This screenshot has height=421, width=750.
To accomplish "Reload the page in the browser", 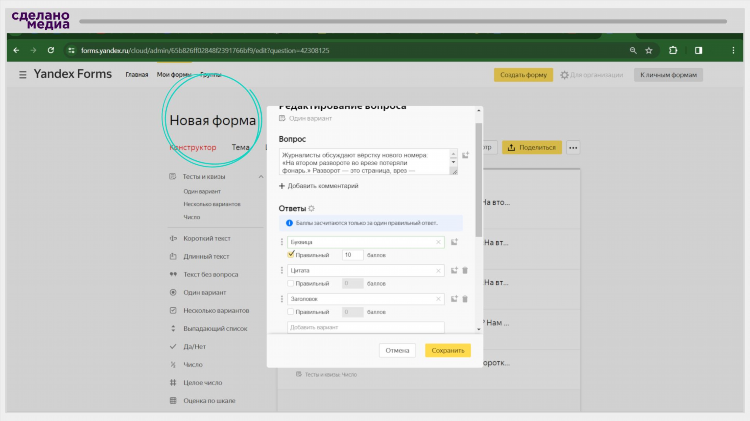I will click(51, 50).
